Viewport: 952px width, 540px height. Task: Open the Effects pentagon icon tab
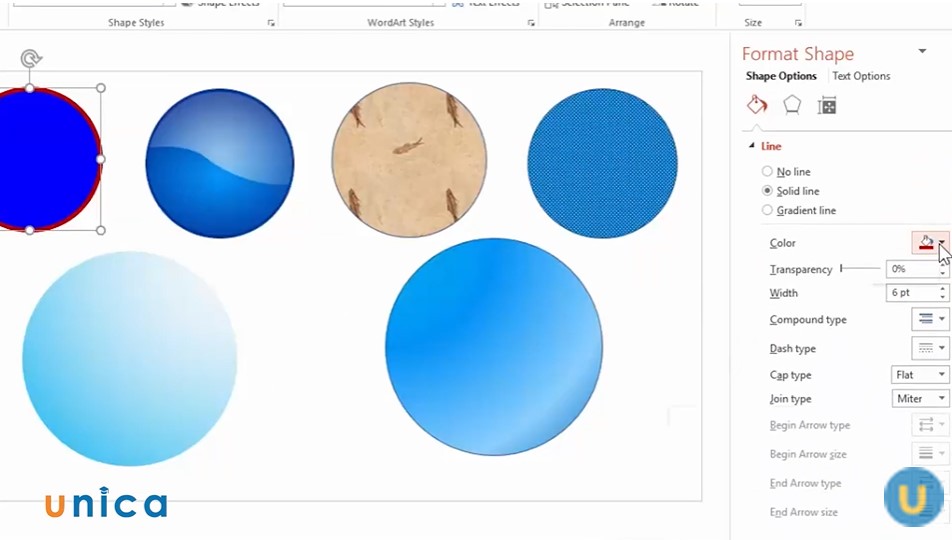click(x=792, y=105)
